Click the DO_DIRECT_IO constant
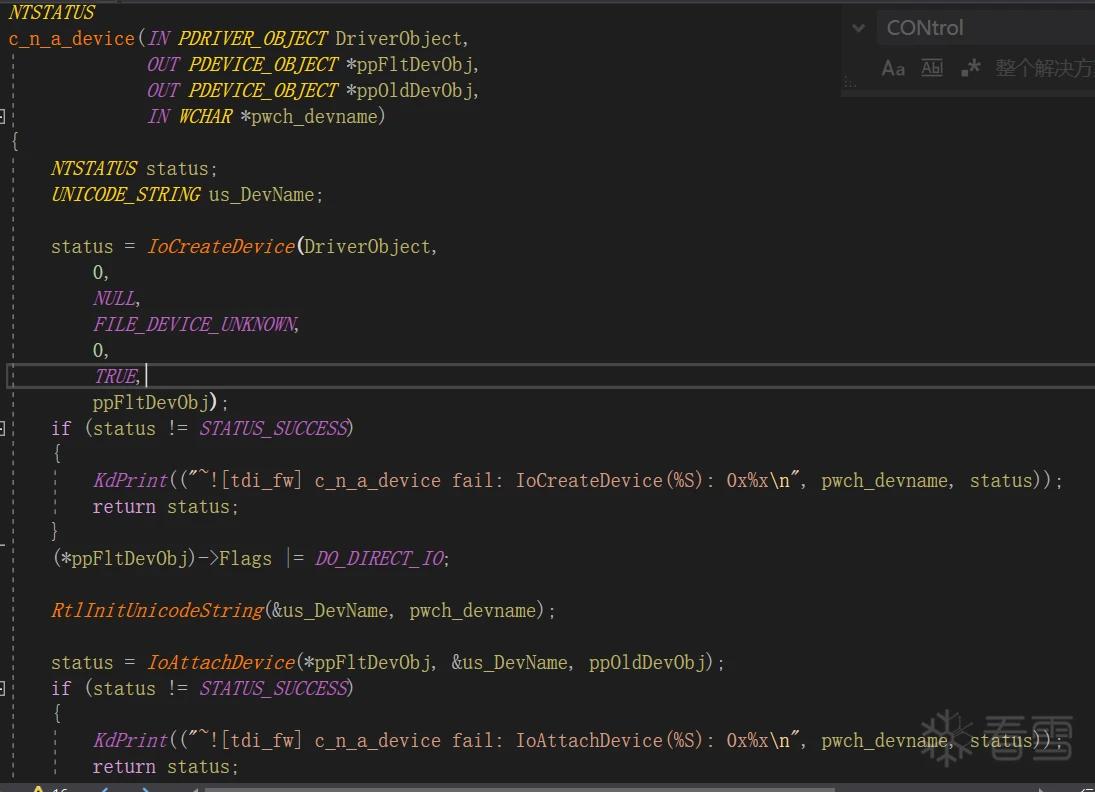 [380, 559]
